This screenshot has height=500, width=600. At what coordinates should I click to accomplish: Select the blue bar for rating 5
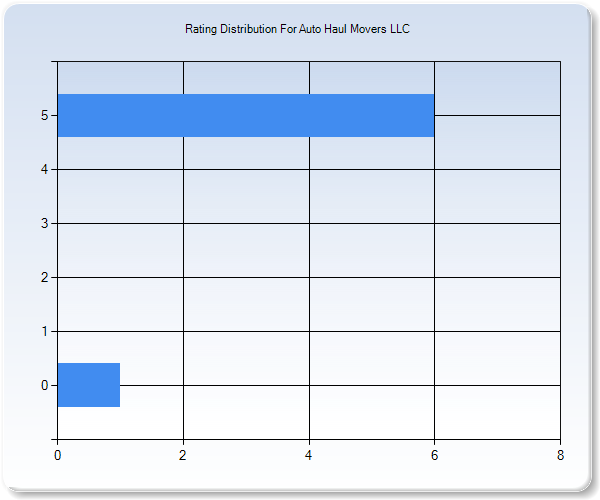(246, 115)
